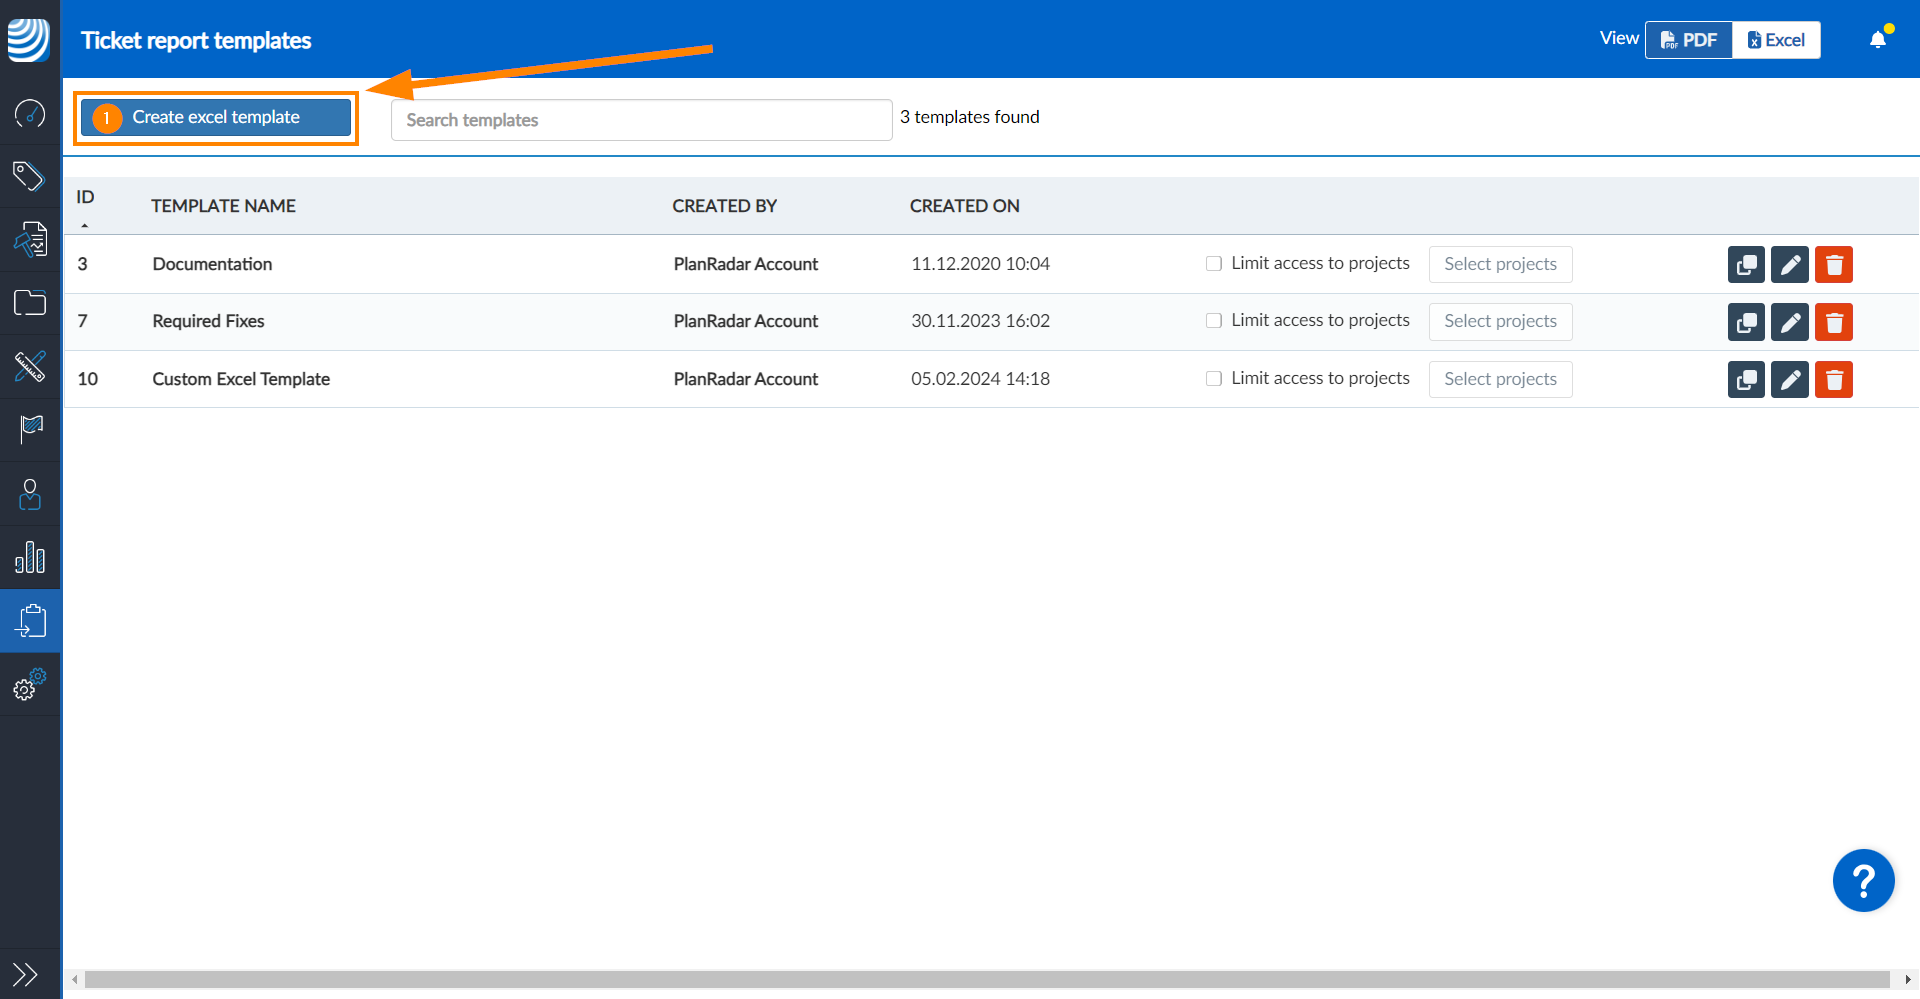Toggle Limit access for Custom Excel Template
1920x999 pixels.
[1213, 378]
